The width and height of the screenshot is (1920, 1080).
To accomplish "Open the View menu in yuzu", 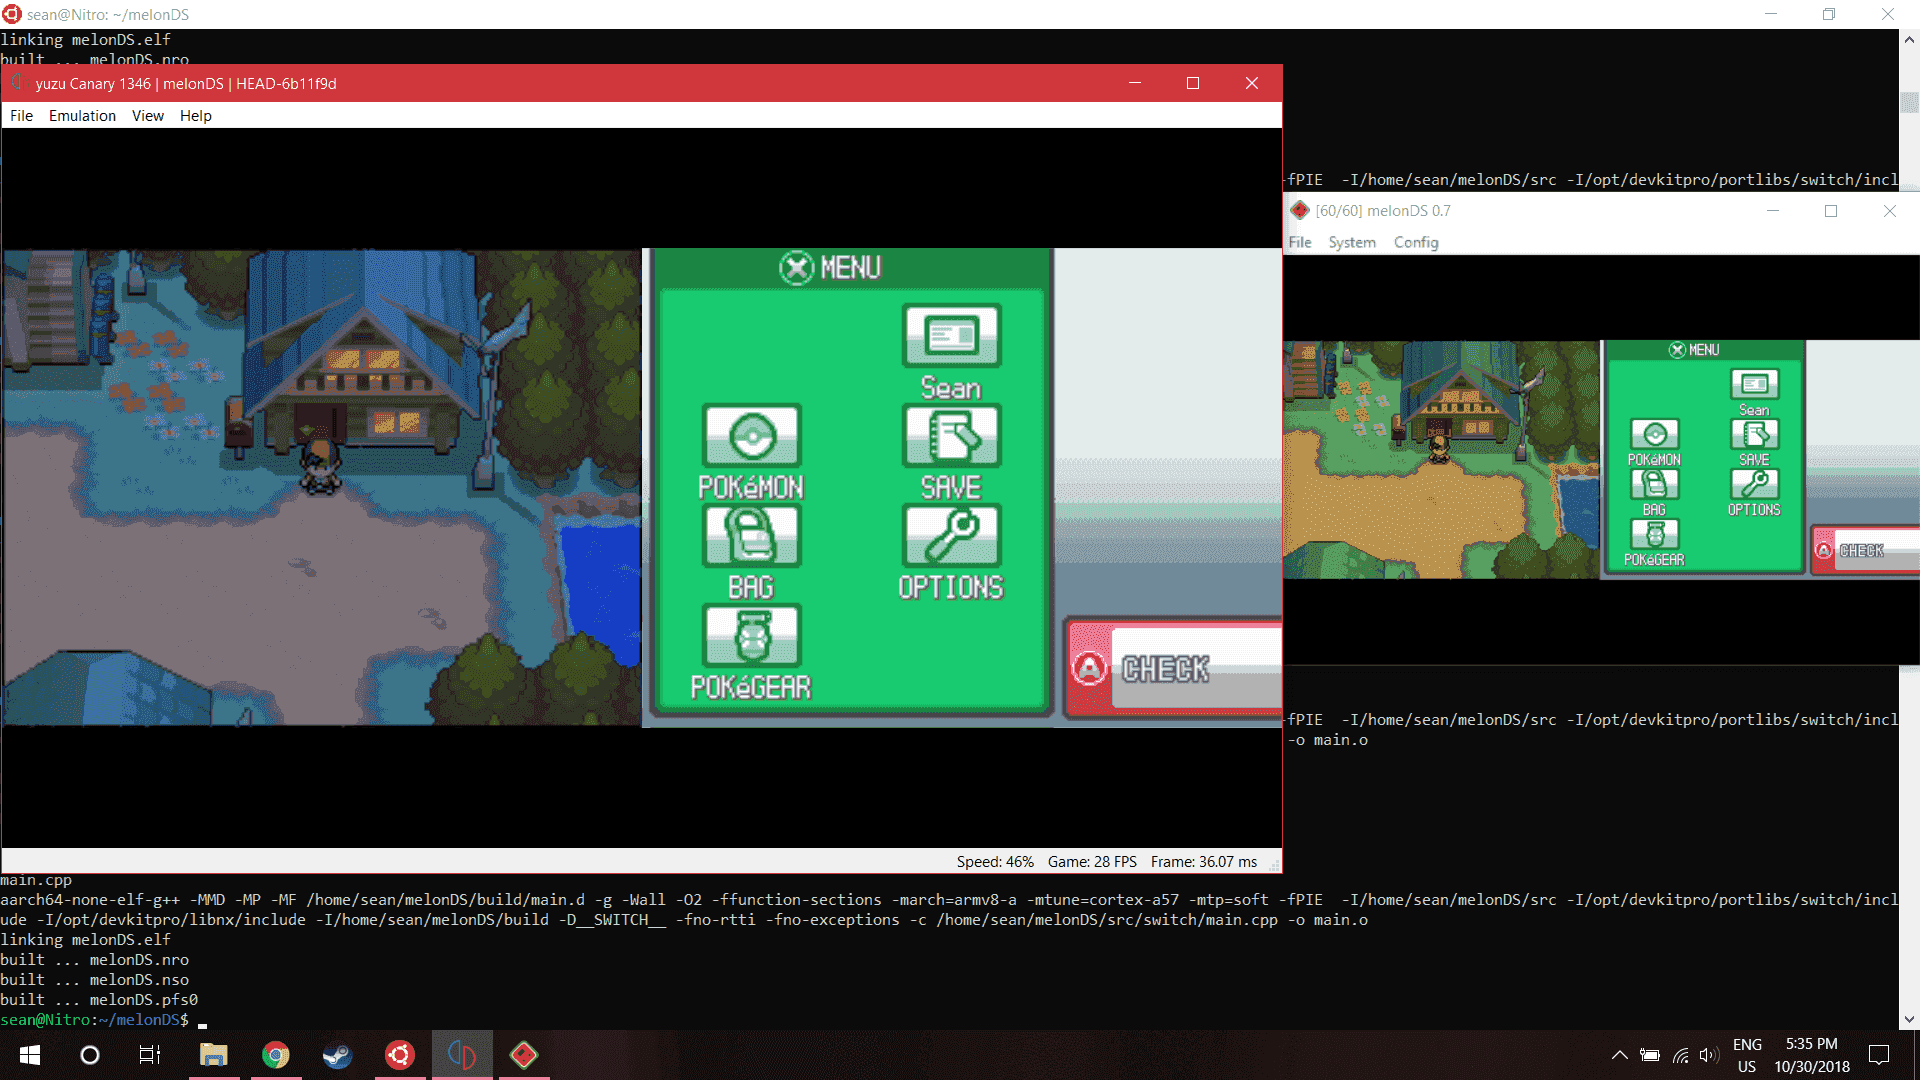I will tap(148, 116).
